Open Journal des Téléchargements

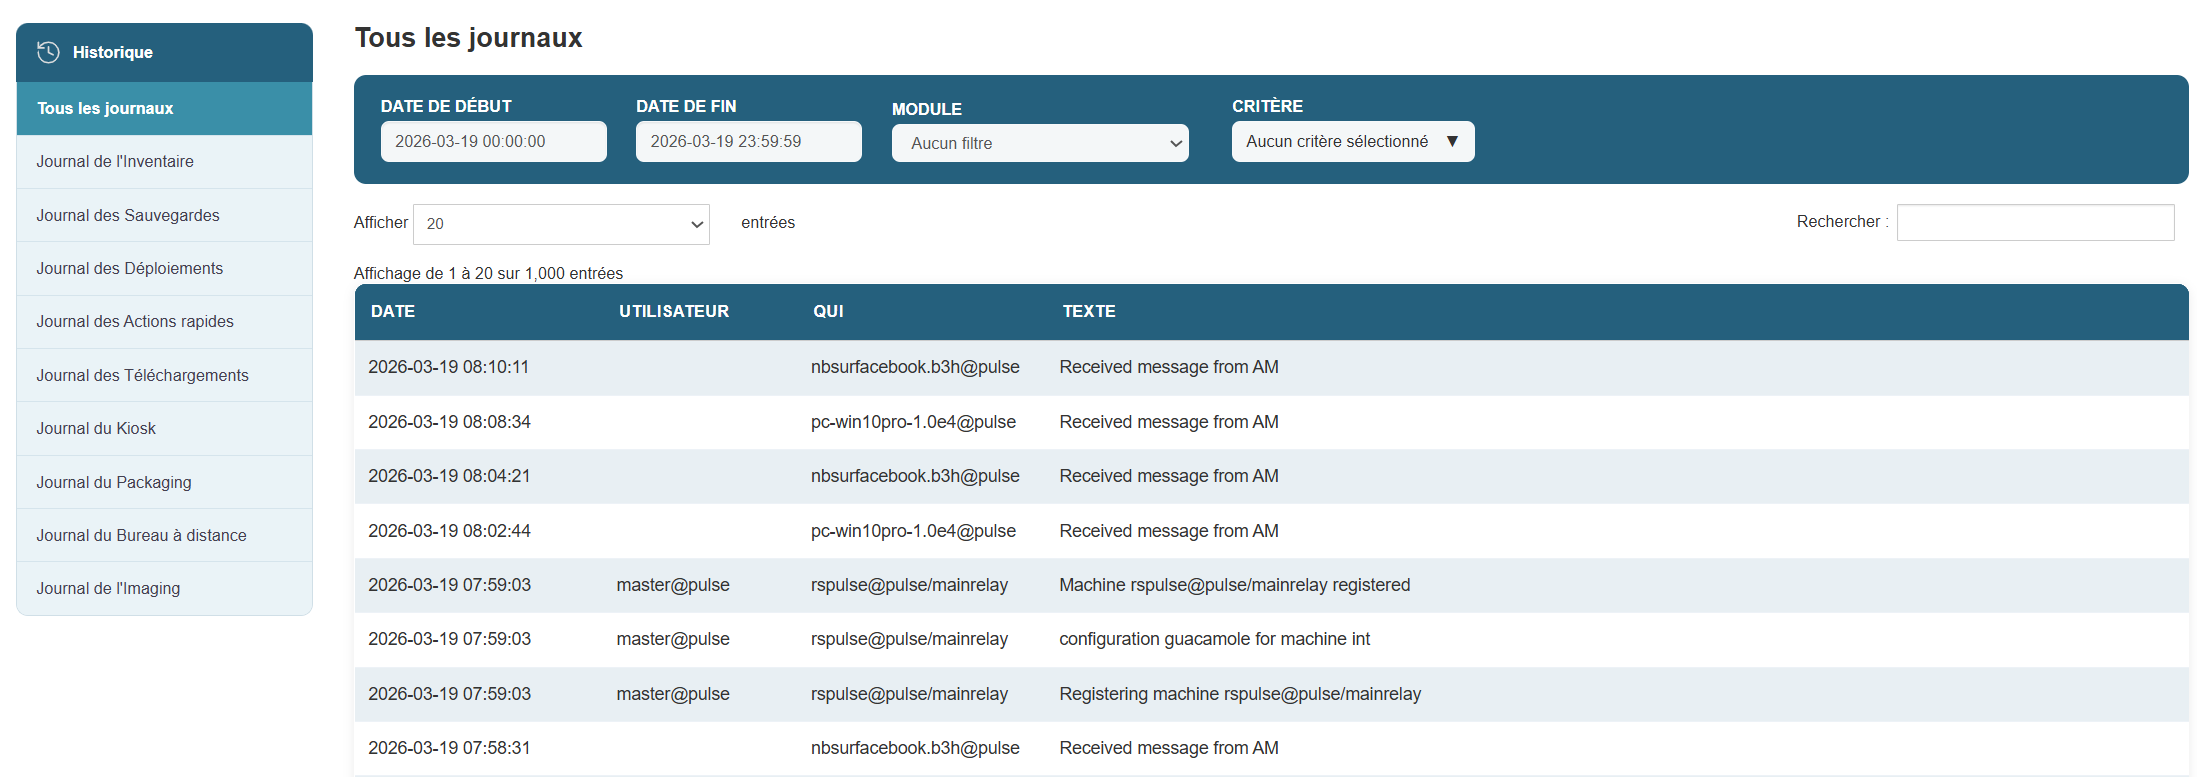[x=142, y=375]
